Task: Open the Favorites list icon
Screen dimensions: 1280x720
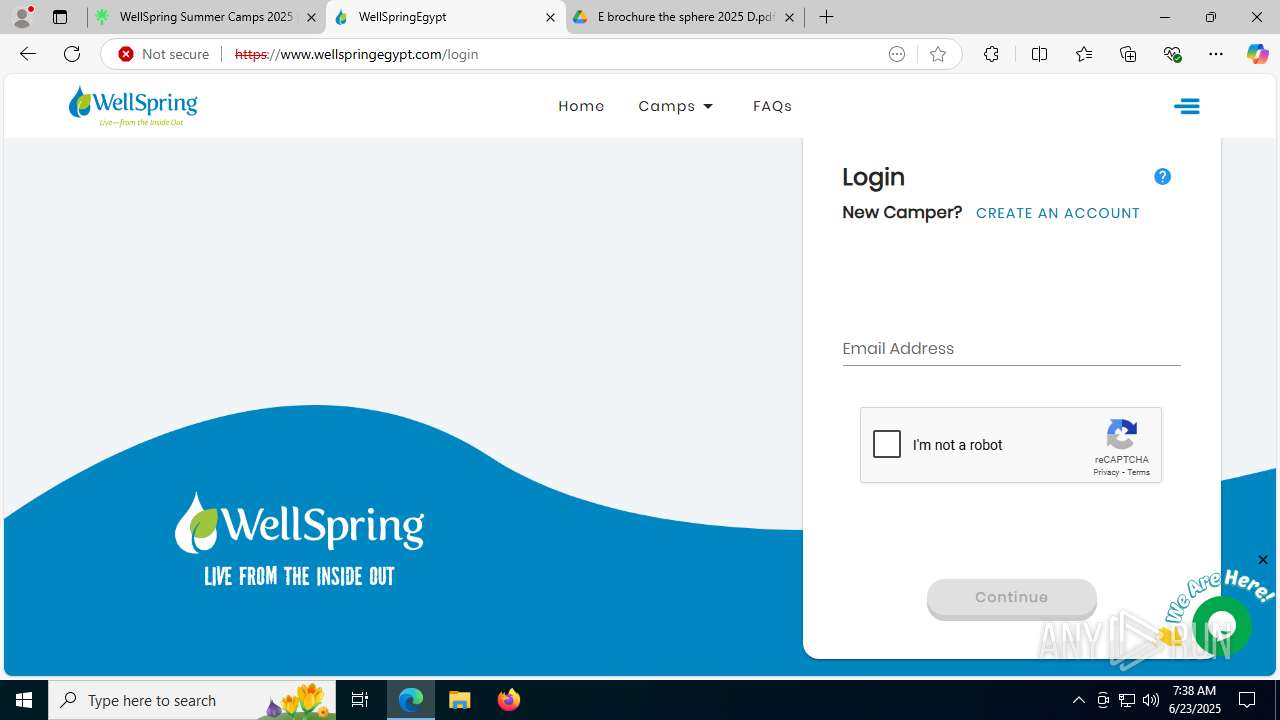Action: click(x=1084, y=54)
